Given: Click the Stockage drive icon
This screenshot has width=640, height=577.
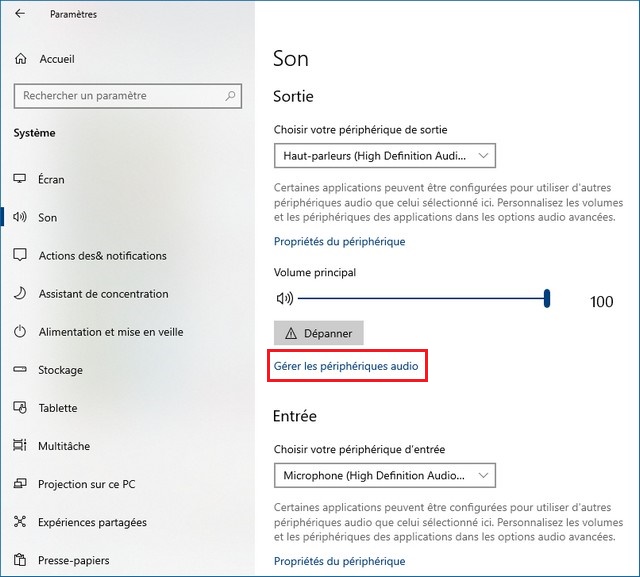Looking at the screenshot, I should tap(20, 370).
